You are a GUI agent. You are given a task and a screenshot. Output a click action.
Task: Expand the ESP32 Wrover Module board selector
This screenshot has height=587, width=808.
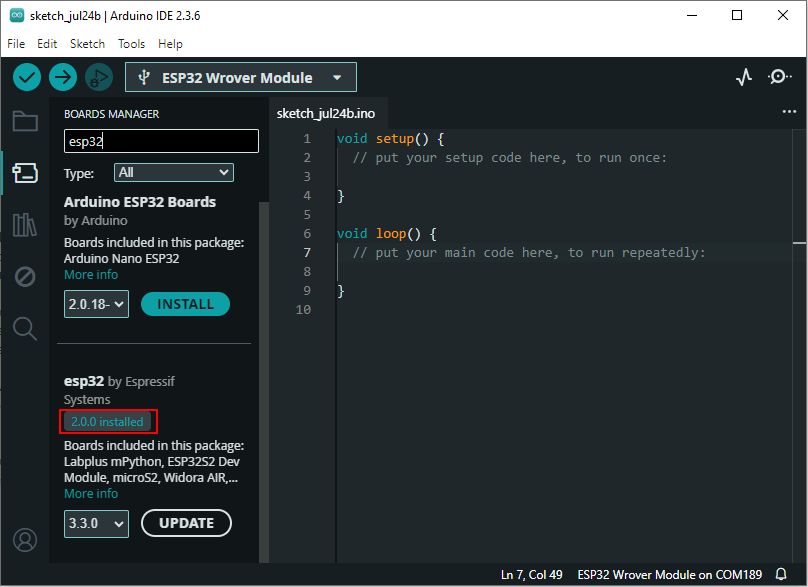tap(241, 77)
